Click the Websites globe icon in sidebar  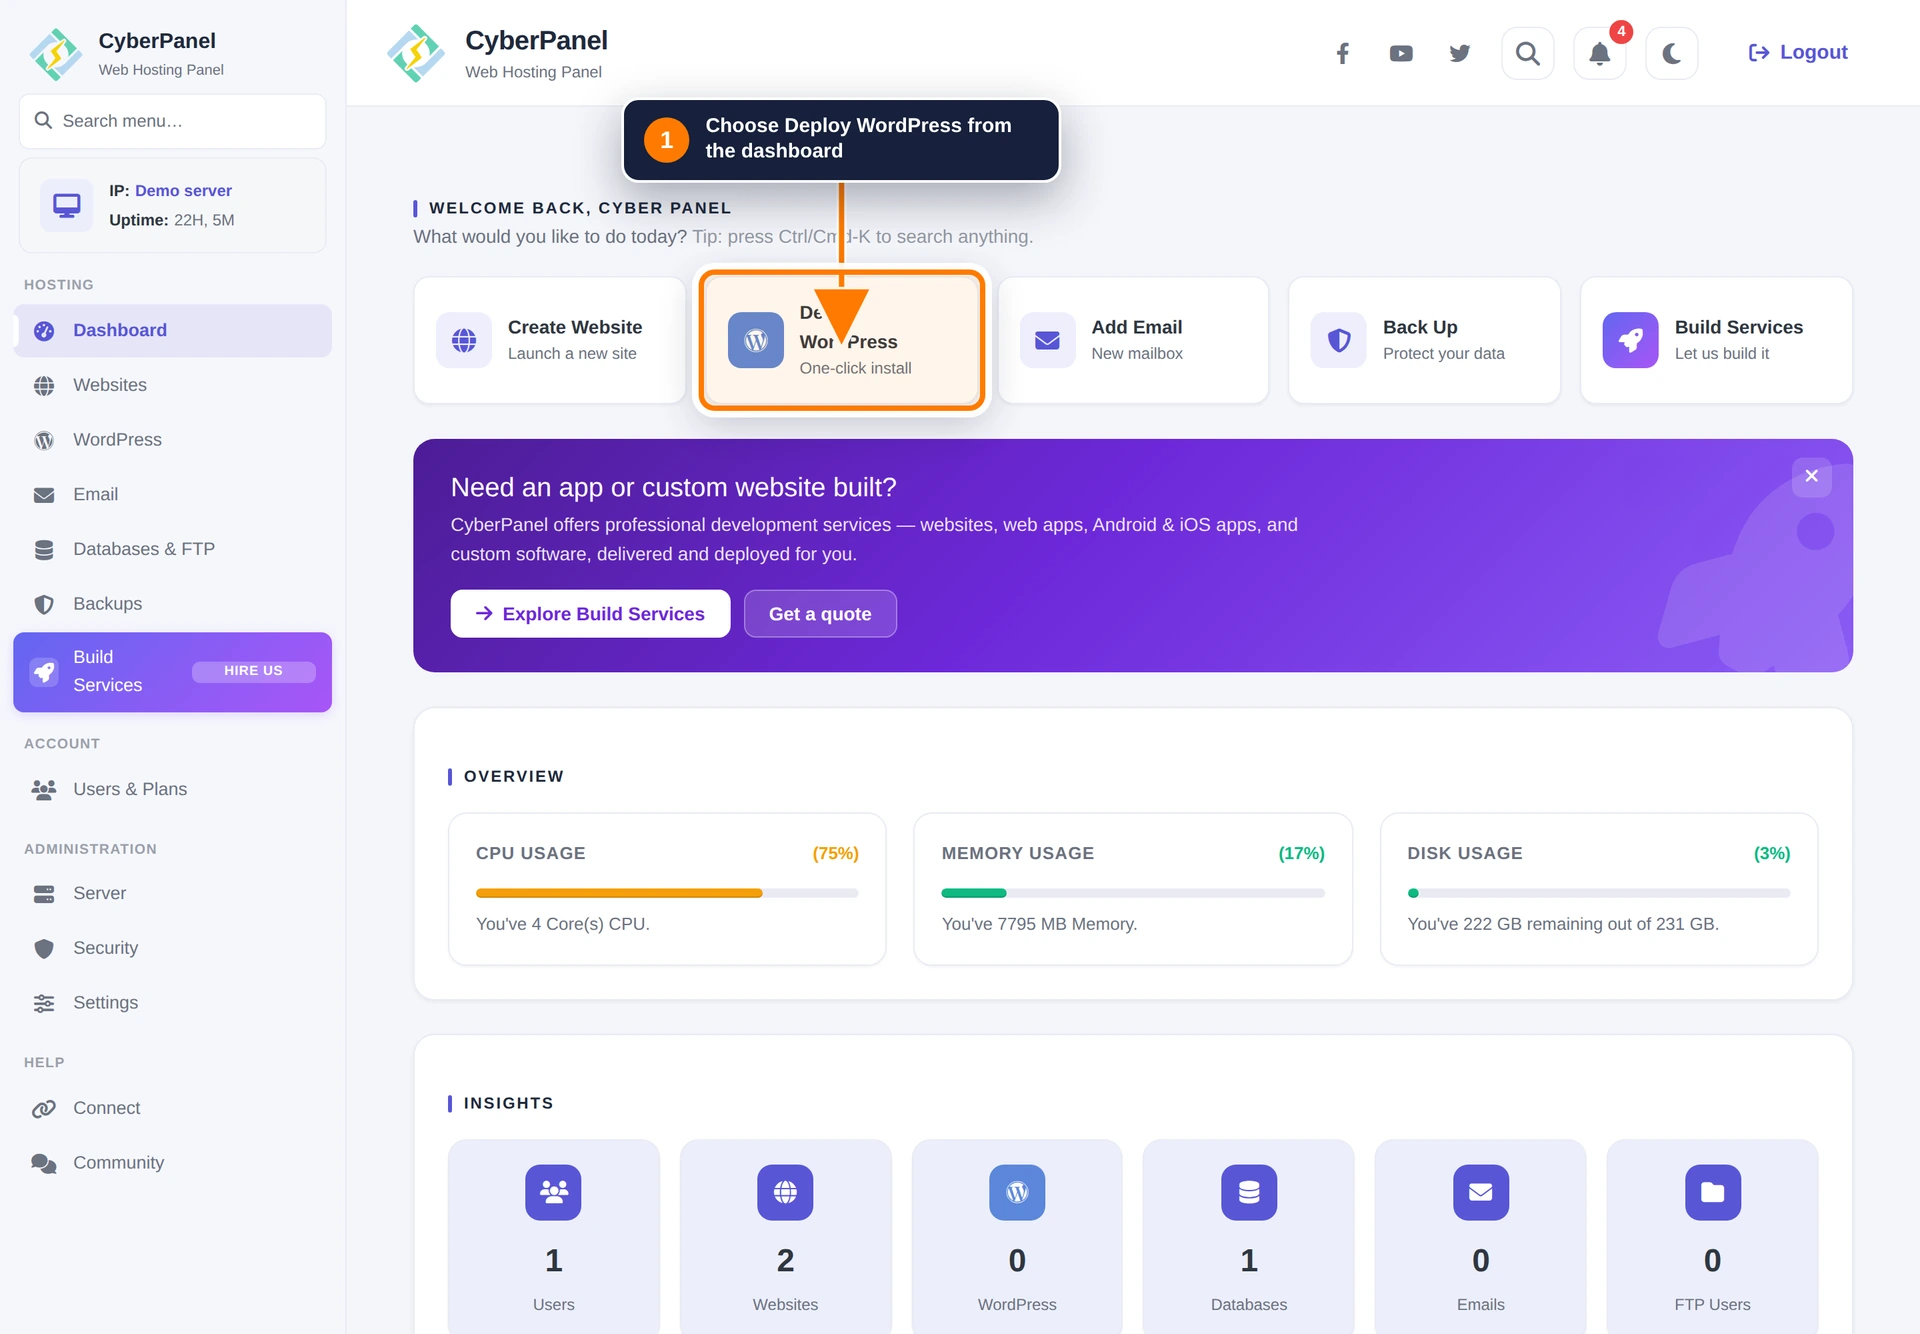(x=44, y=386)
